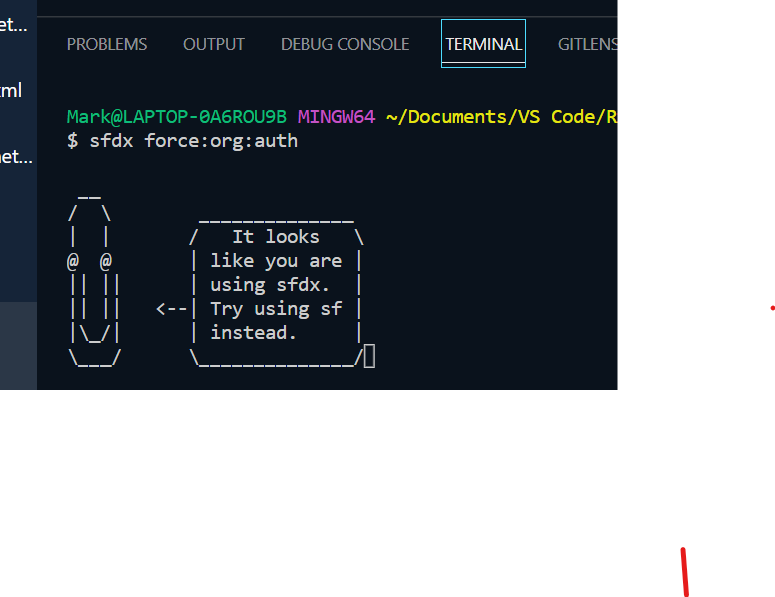775x597 pixels.
Task: Place cursor at the terminal caret block
Action: [x=369, y=356]
